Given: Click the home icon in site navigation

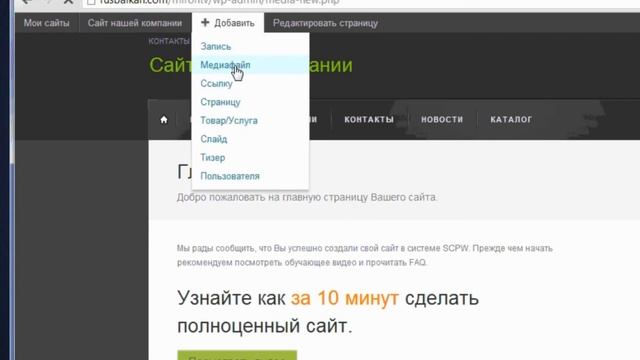Looking at the screenshot, I should [x=164, y=120].
